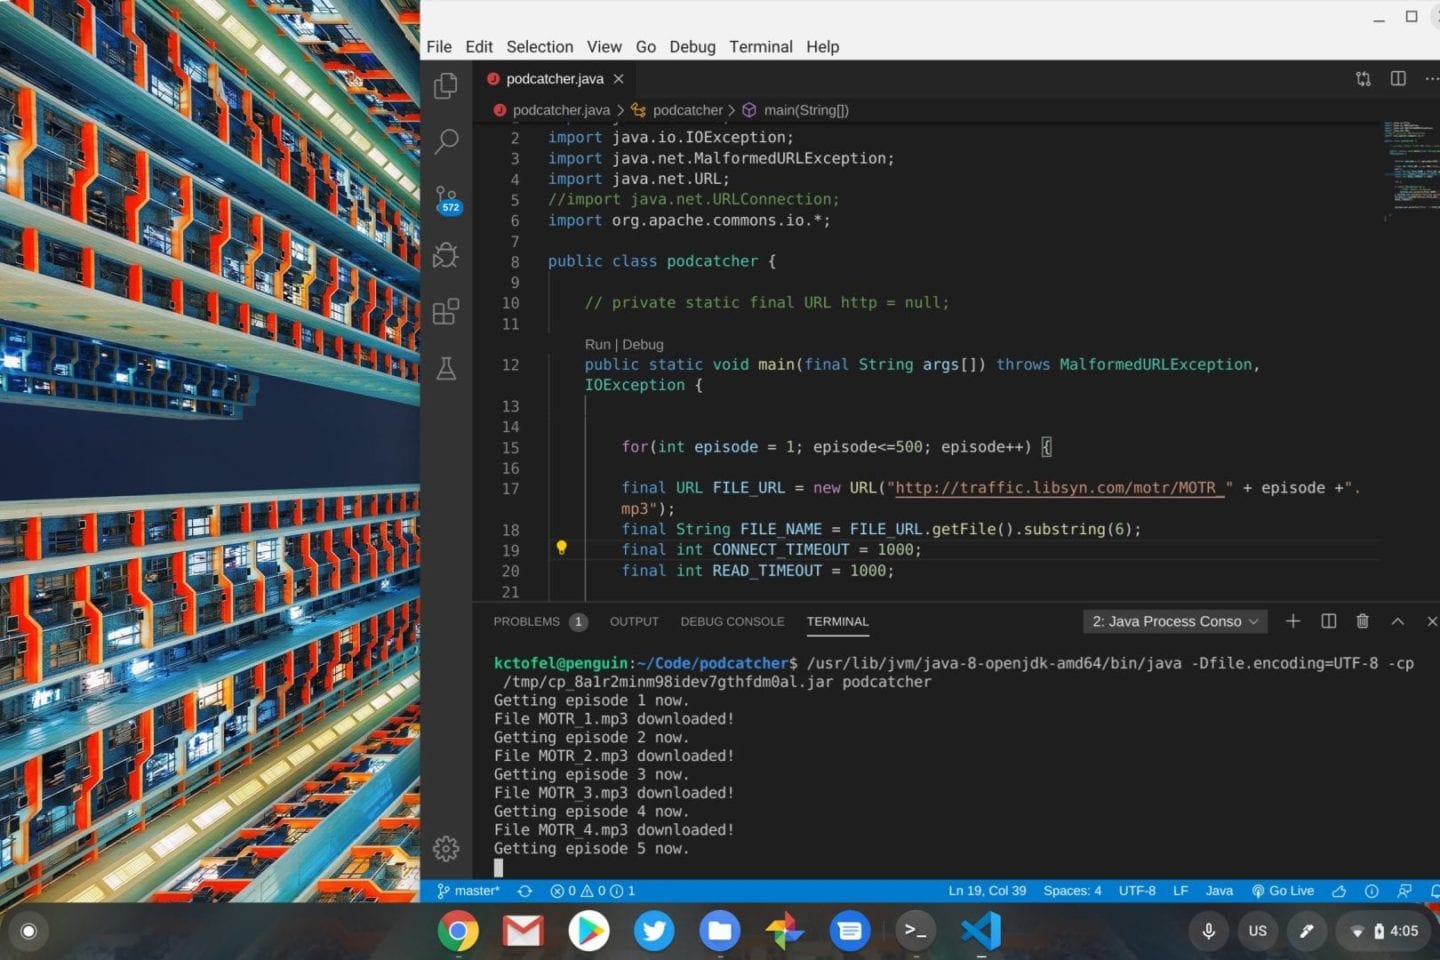1440x960 pixels.
Task: Maximize the panel with up chevron
Action: pyautogui.click(x=1398, y=621)
